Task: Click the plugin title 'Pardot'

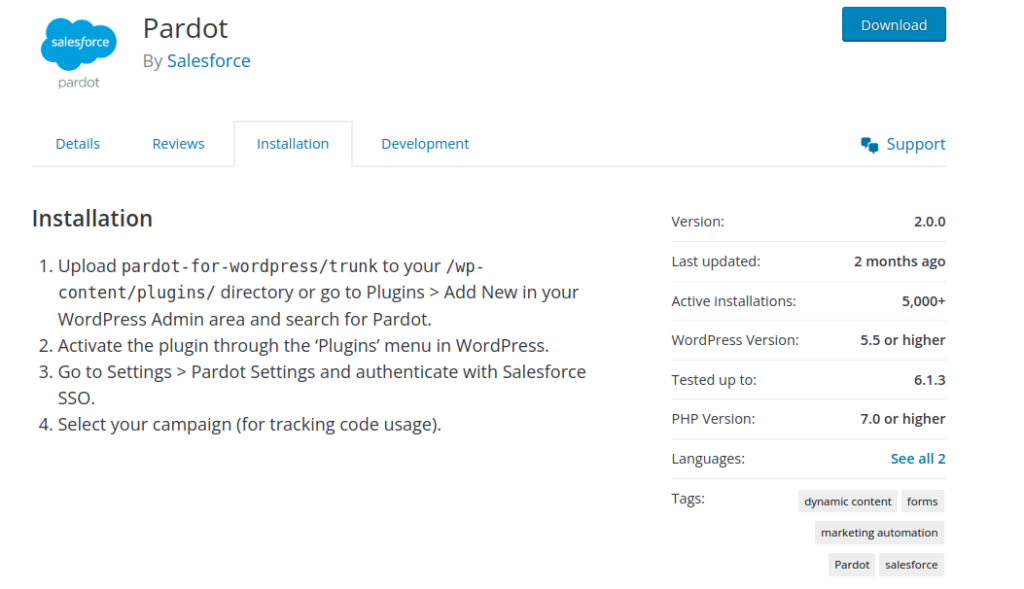Action: tap(185, 28)
